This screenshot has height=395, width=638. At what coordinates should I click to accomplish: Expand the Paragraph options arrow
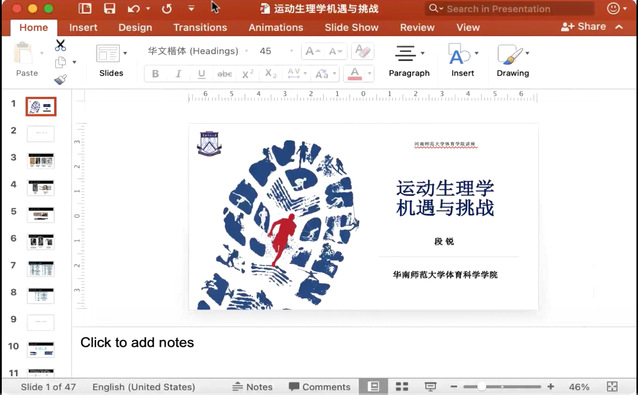pyautogui.click(x=423, y=53)
